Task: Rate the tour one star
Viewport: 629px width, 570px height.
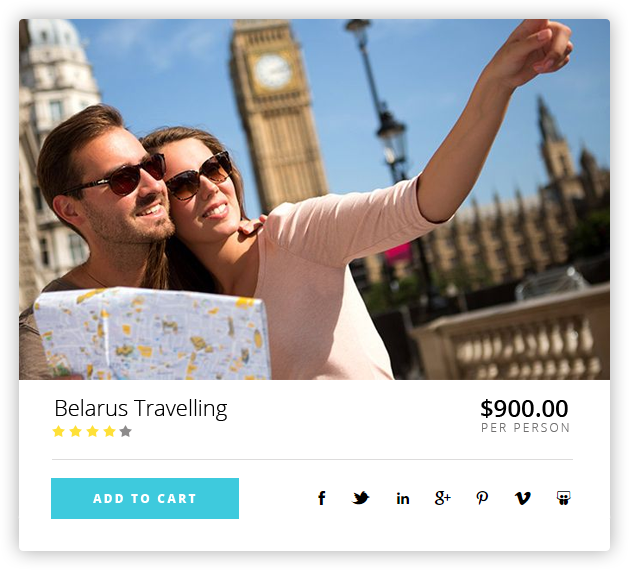Action: [x=59, y=431]
